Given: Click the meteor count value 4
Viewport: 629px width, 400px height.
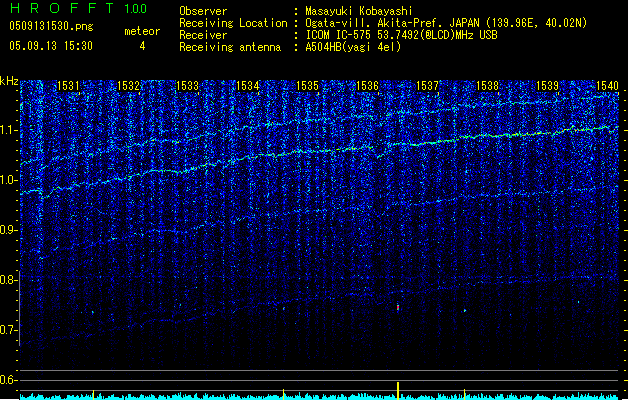Looking at the screenshot, I should (141, 46).
